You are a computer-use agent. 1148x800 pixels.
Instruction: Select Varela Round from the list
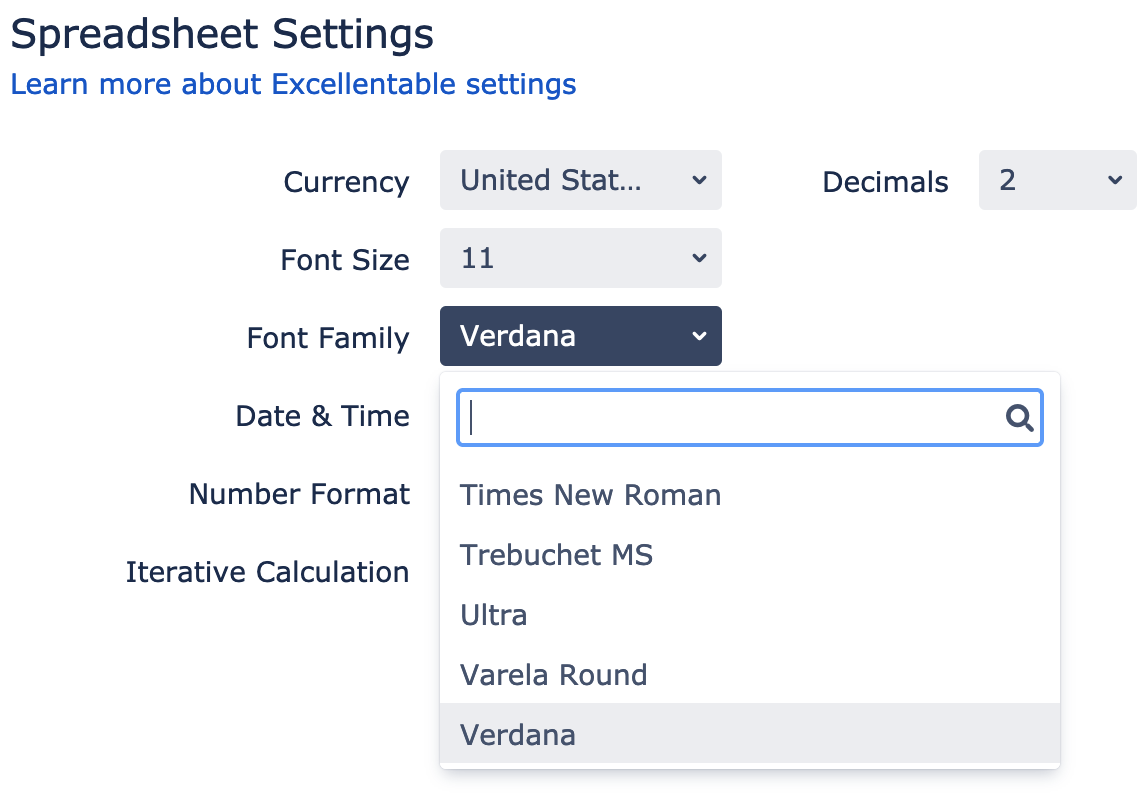pyautogui.click(x=750, y=675)
